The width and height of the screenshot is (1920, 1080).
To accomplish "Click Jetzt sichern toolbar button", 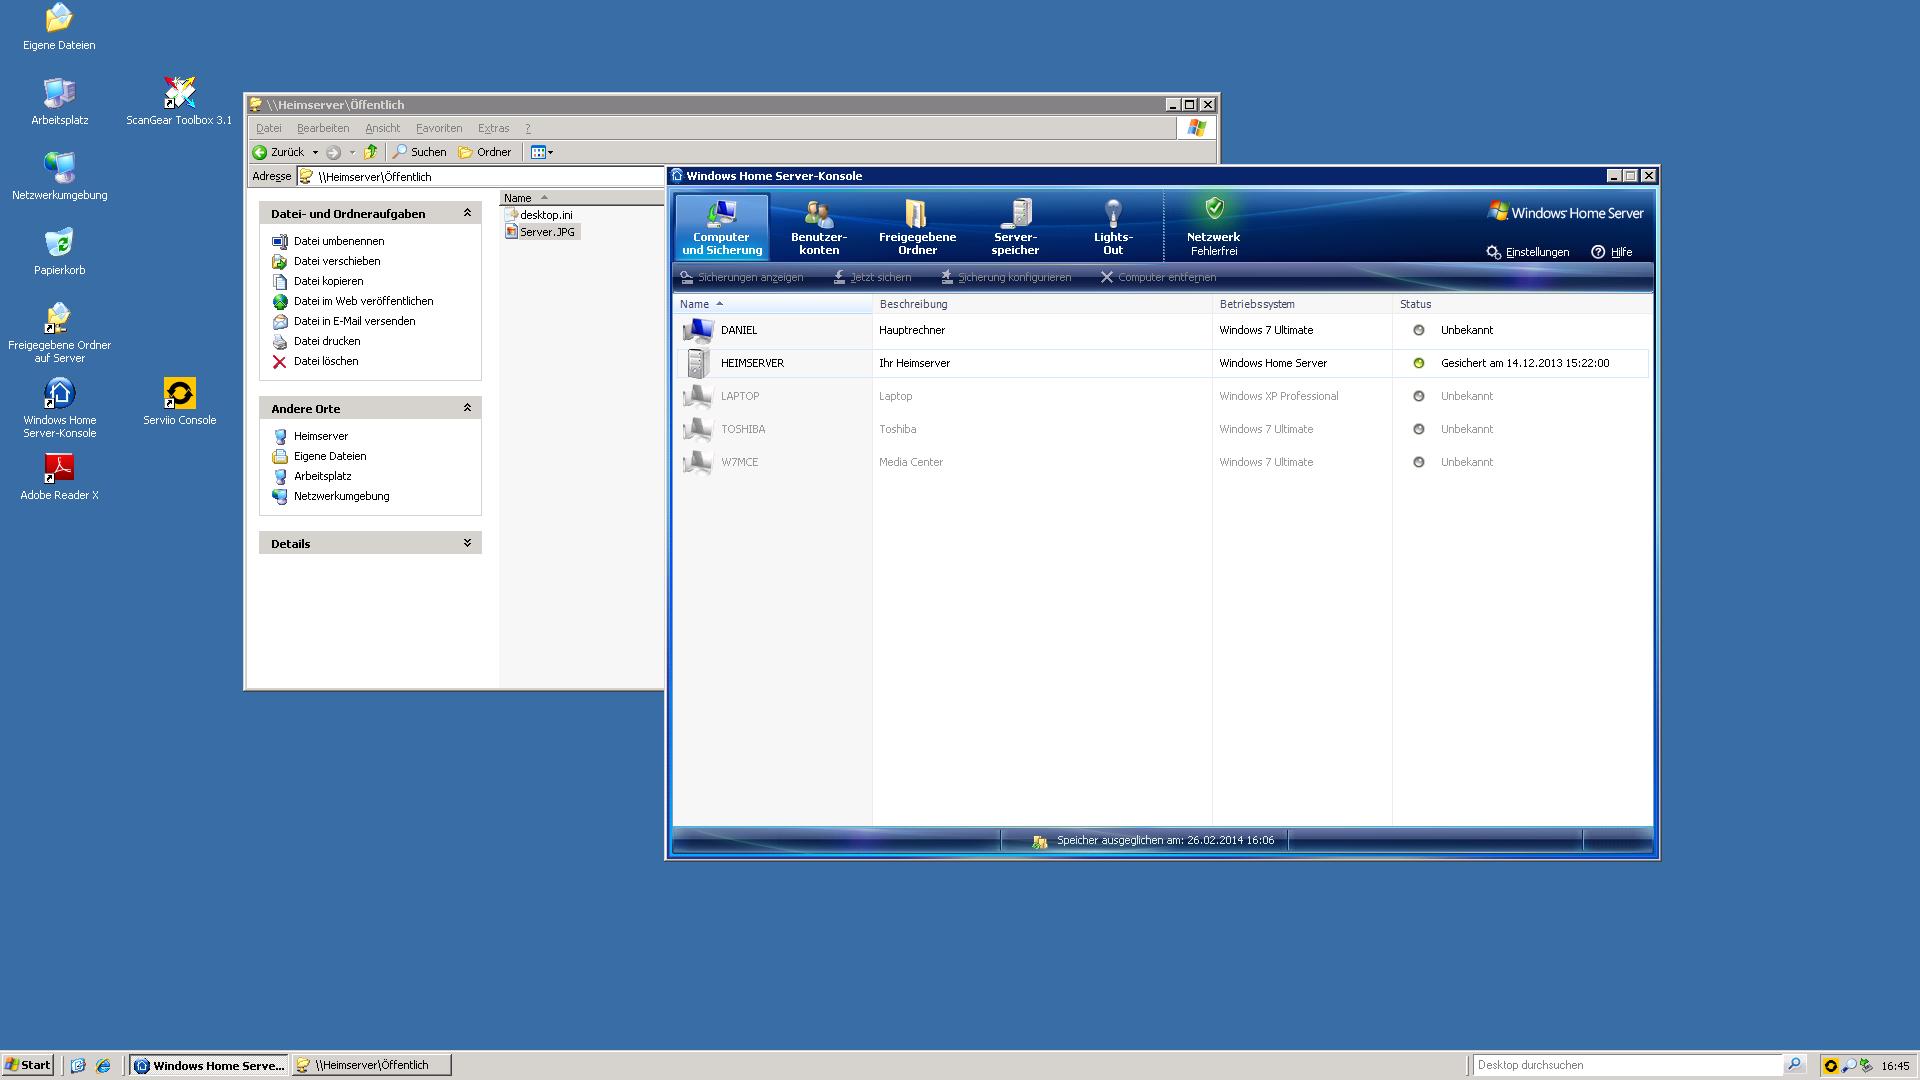I will click(x=872, y=277).
